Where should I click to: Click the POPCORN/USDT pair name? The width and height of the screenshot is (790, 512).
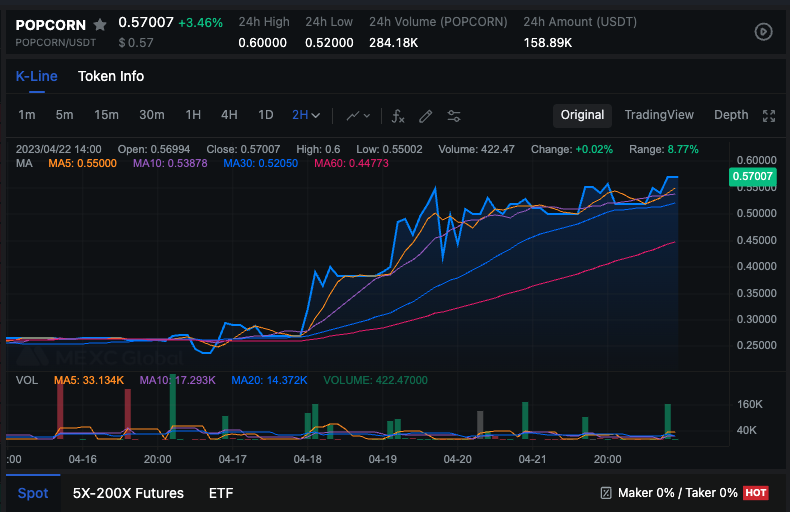(x=55, y=42)
